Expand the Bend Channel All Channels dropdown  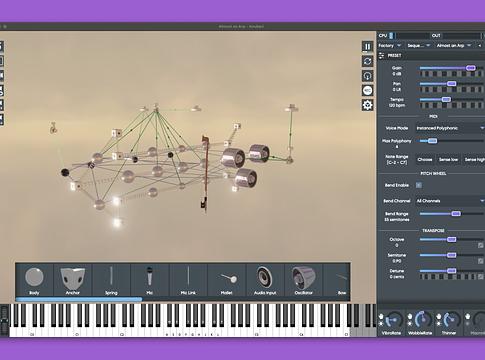(x=450, y=201)
